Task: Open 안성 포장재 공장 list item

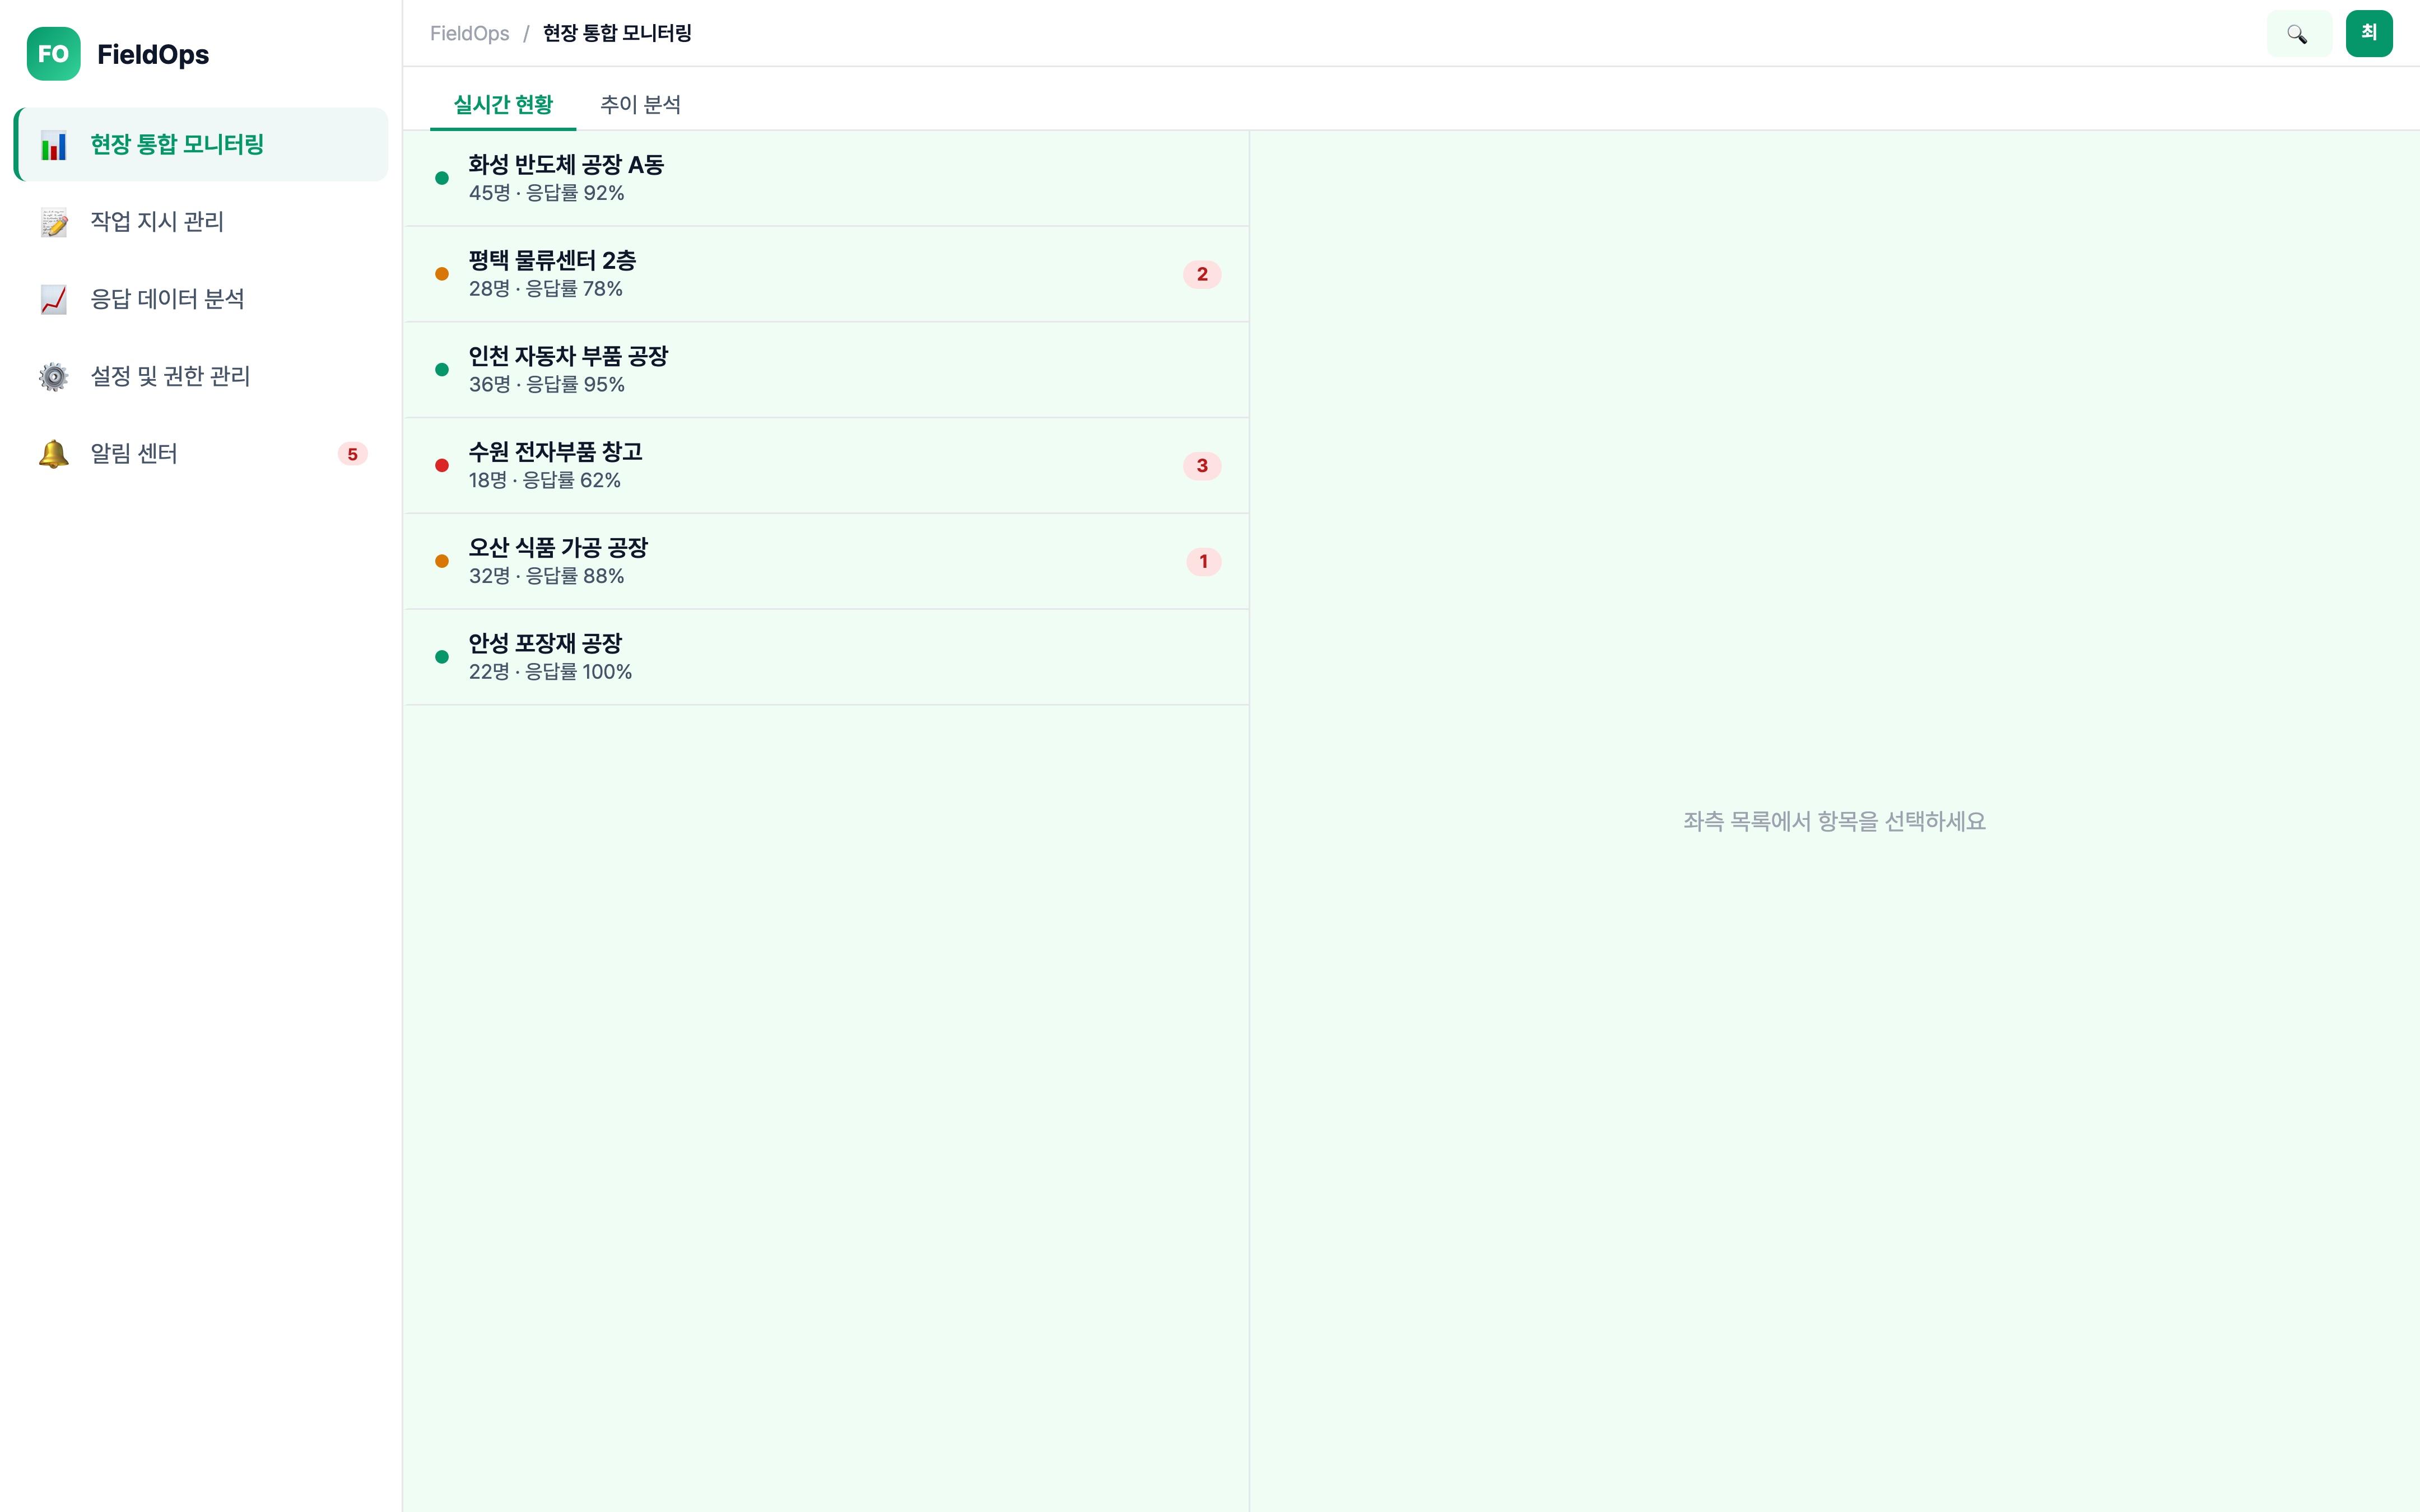Action: click(546, 657)
